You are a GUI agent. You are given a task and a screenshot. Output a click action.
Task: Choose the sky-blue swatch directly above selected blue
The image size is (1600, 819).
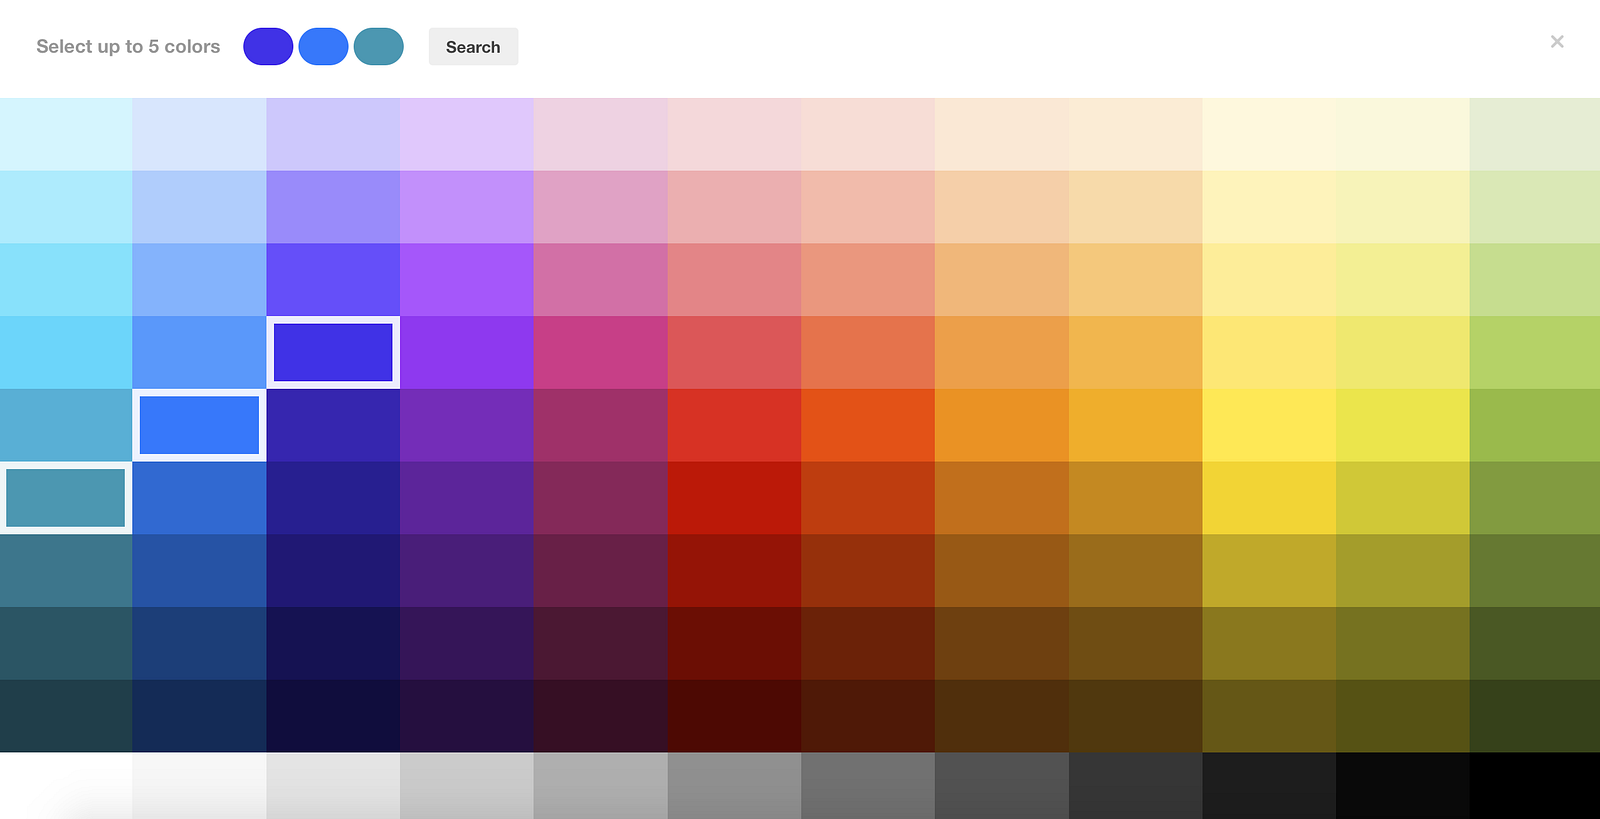point(200,352)
